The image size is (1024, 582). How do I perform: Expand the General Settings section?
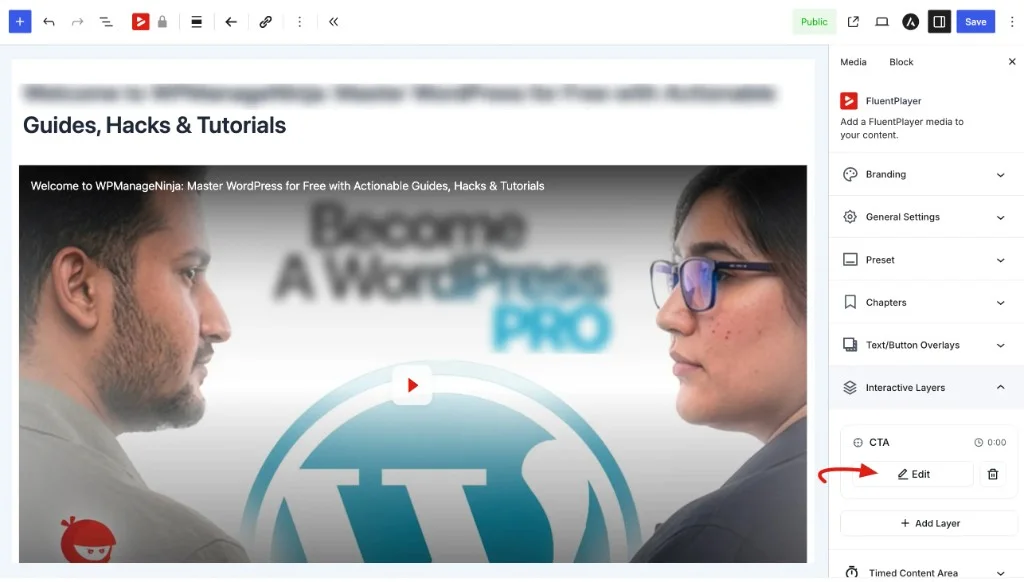click(925, 217)
